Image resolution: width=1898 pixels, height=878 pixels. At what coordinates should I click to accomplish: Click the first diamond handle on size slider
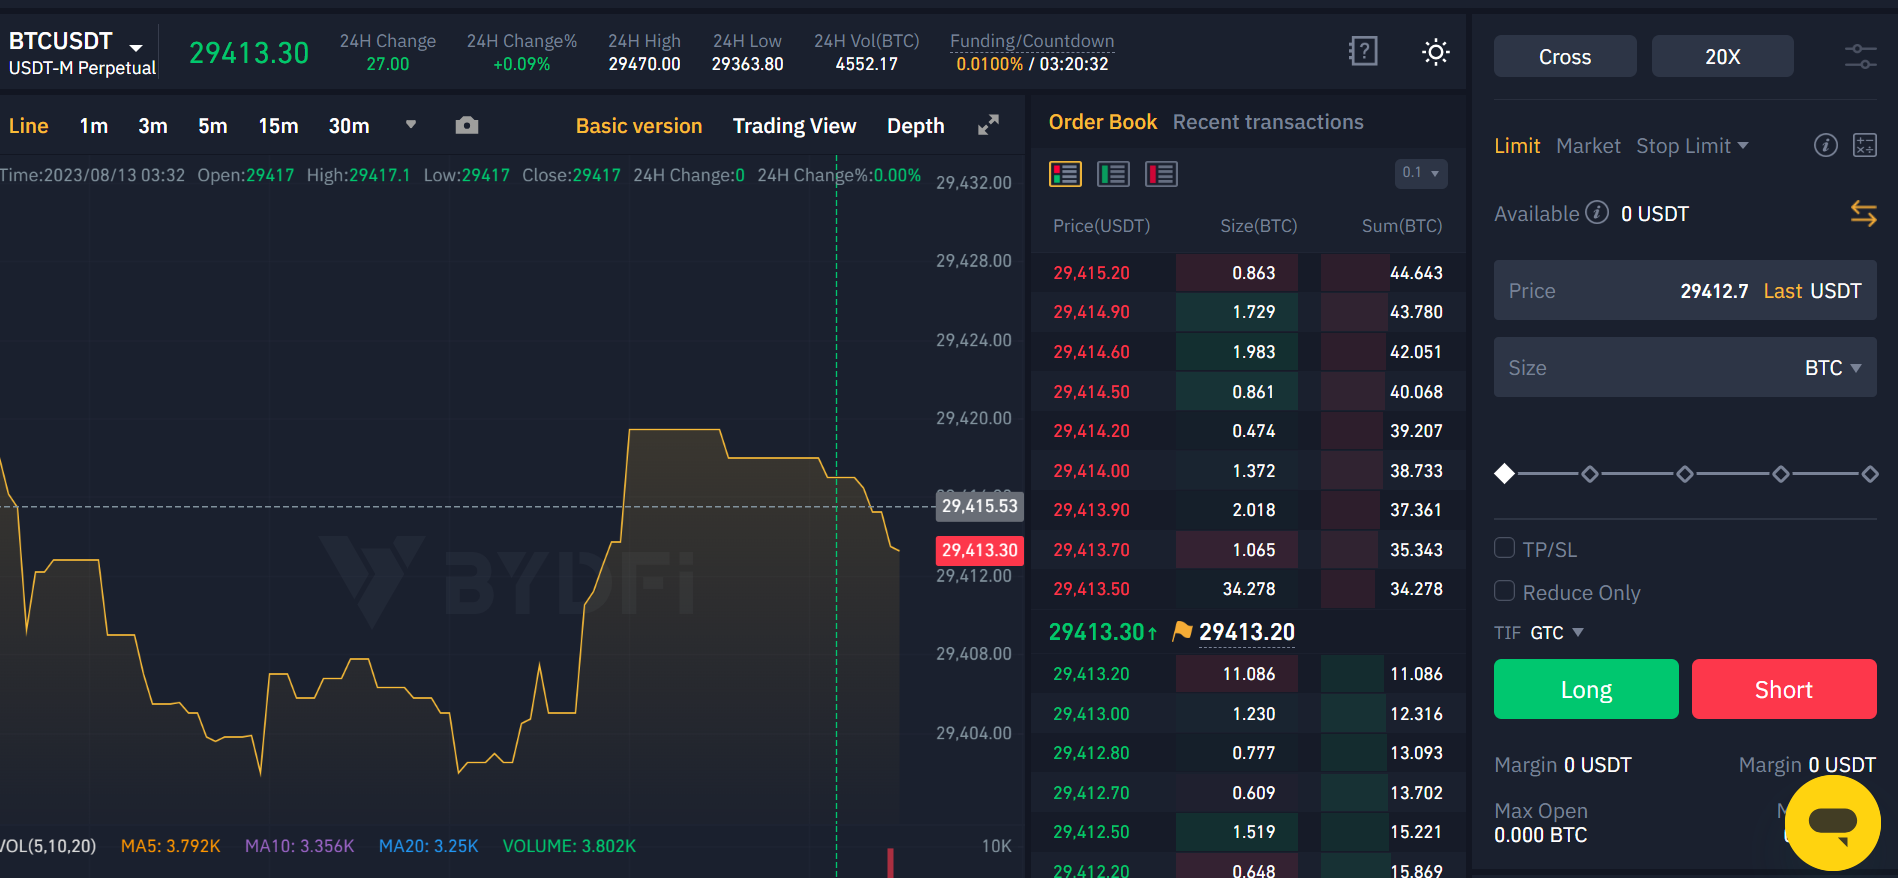[1504, 474]
